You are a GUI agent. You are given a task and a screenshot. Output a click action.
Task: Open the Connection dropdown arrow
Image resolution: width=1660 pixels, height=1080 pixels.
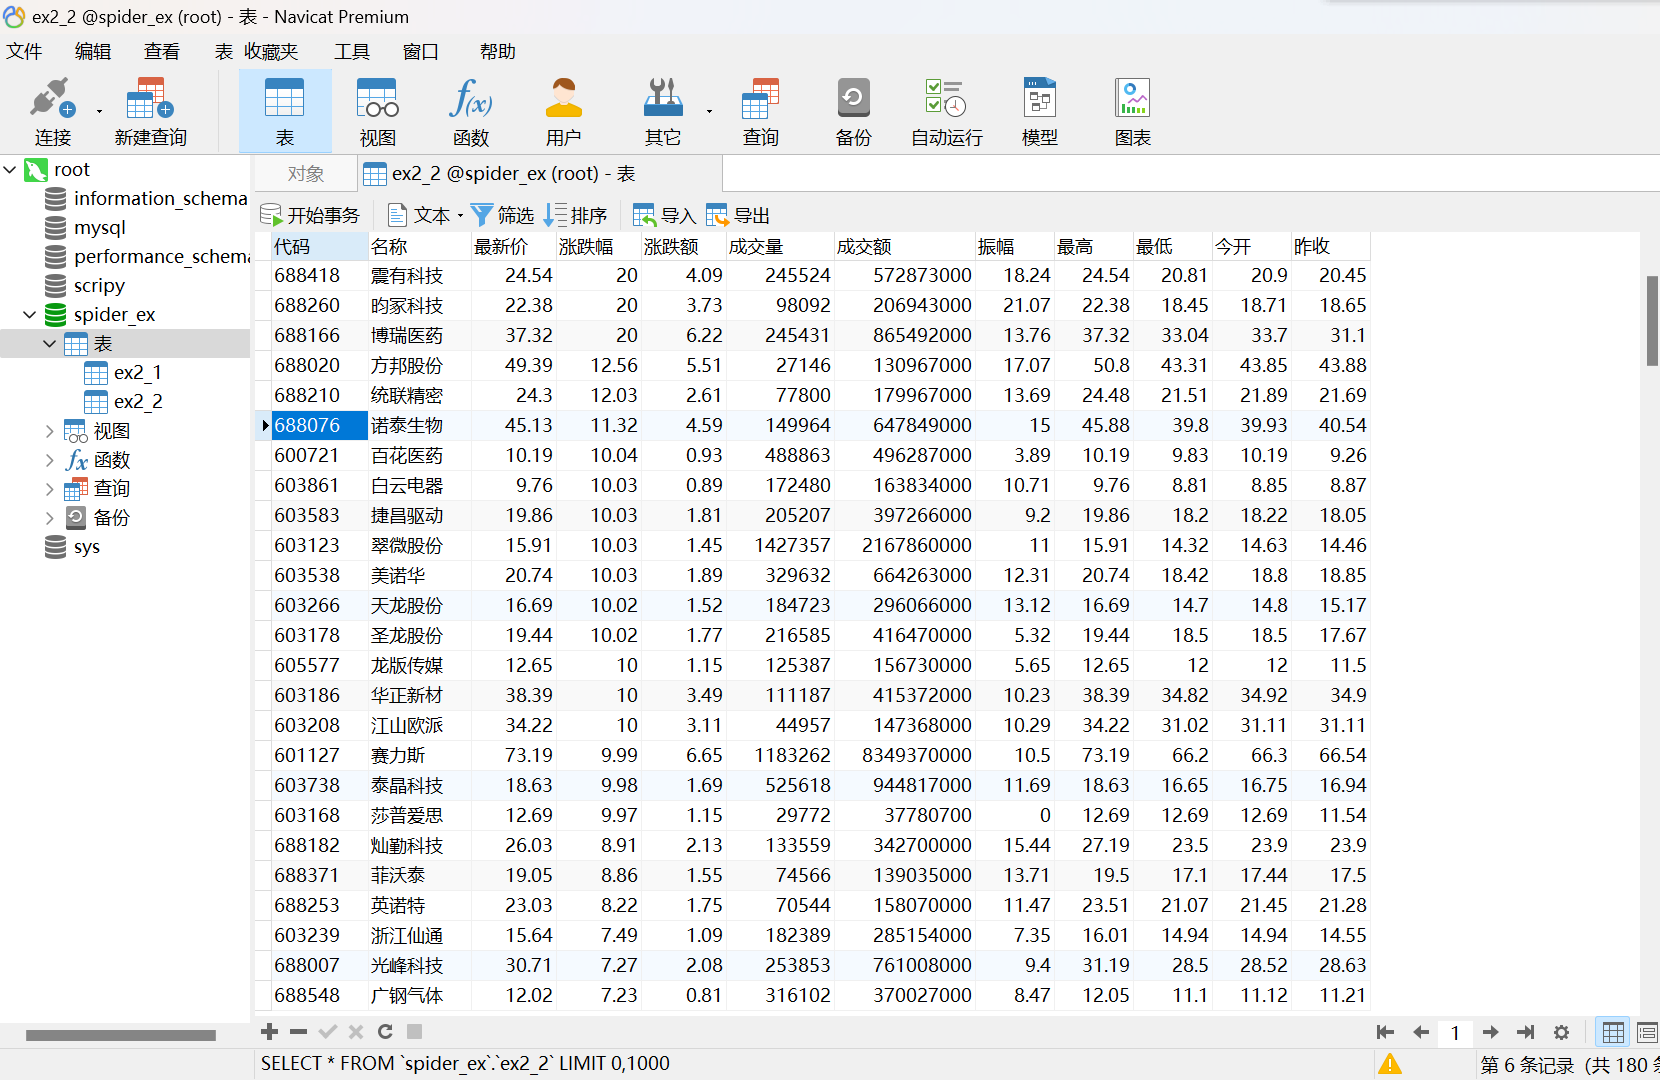tap(99, 111)
